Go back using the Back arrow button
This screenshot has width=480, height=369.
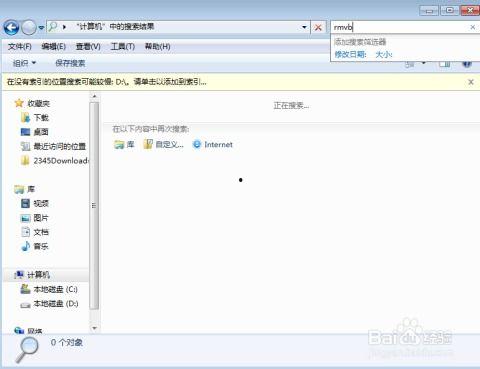click(x=12, y=28)
